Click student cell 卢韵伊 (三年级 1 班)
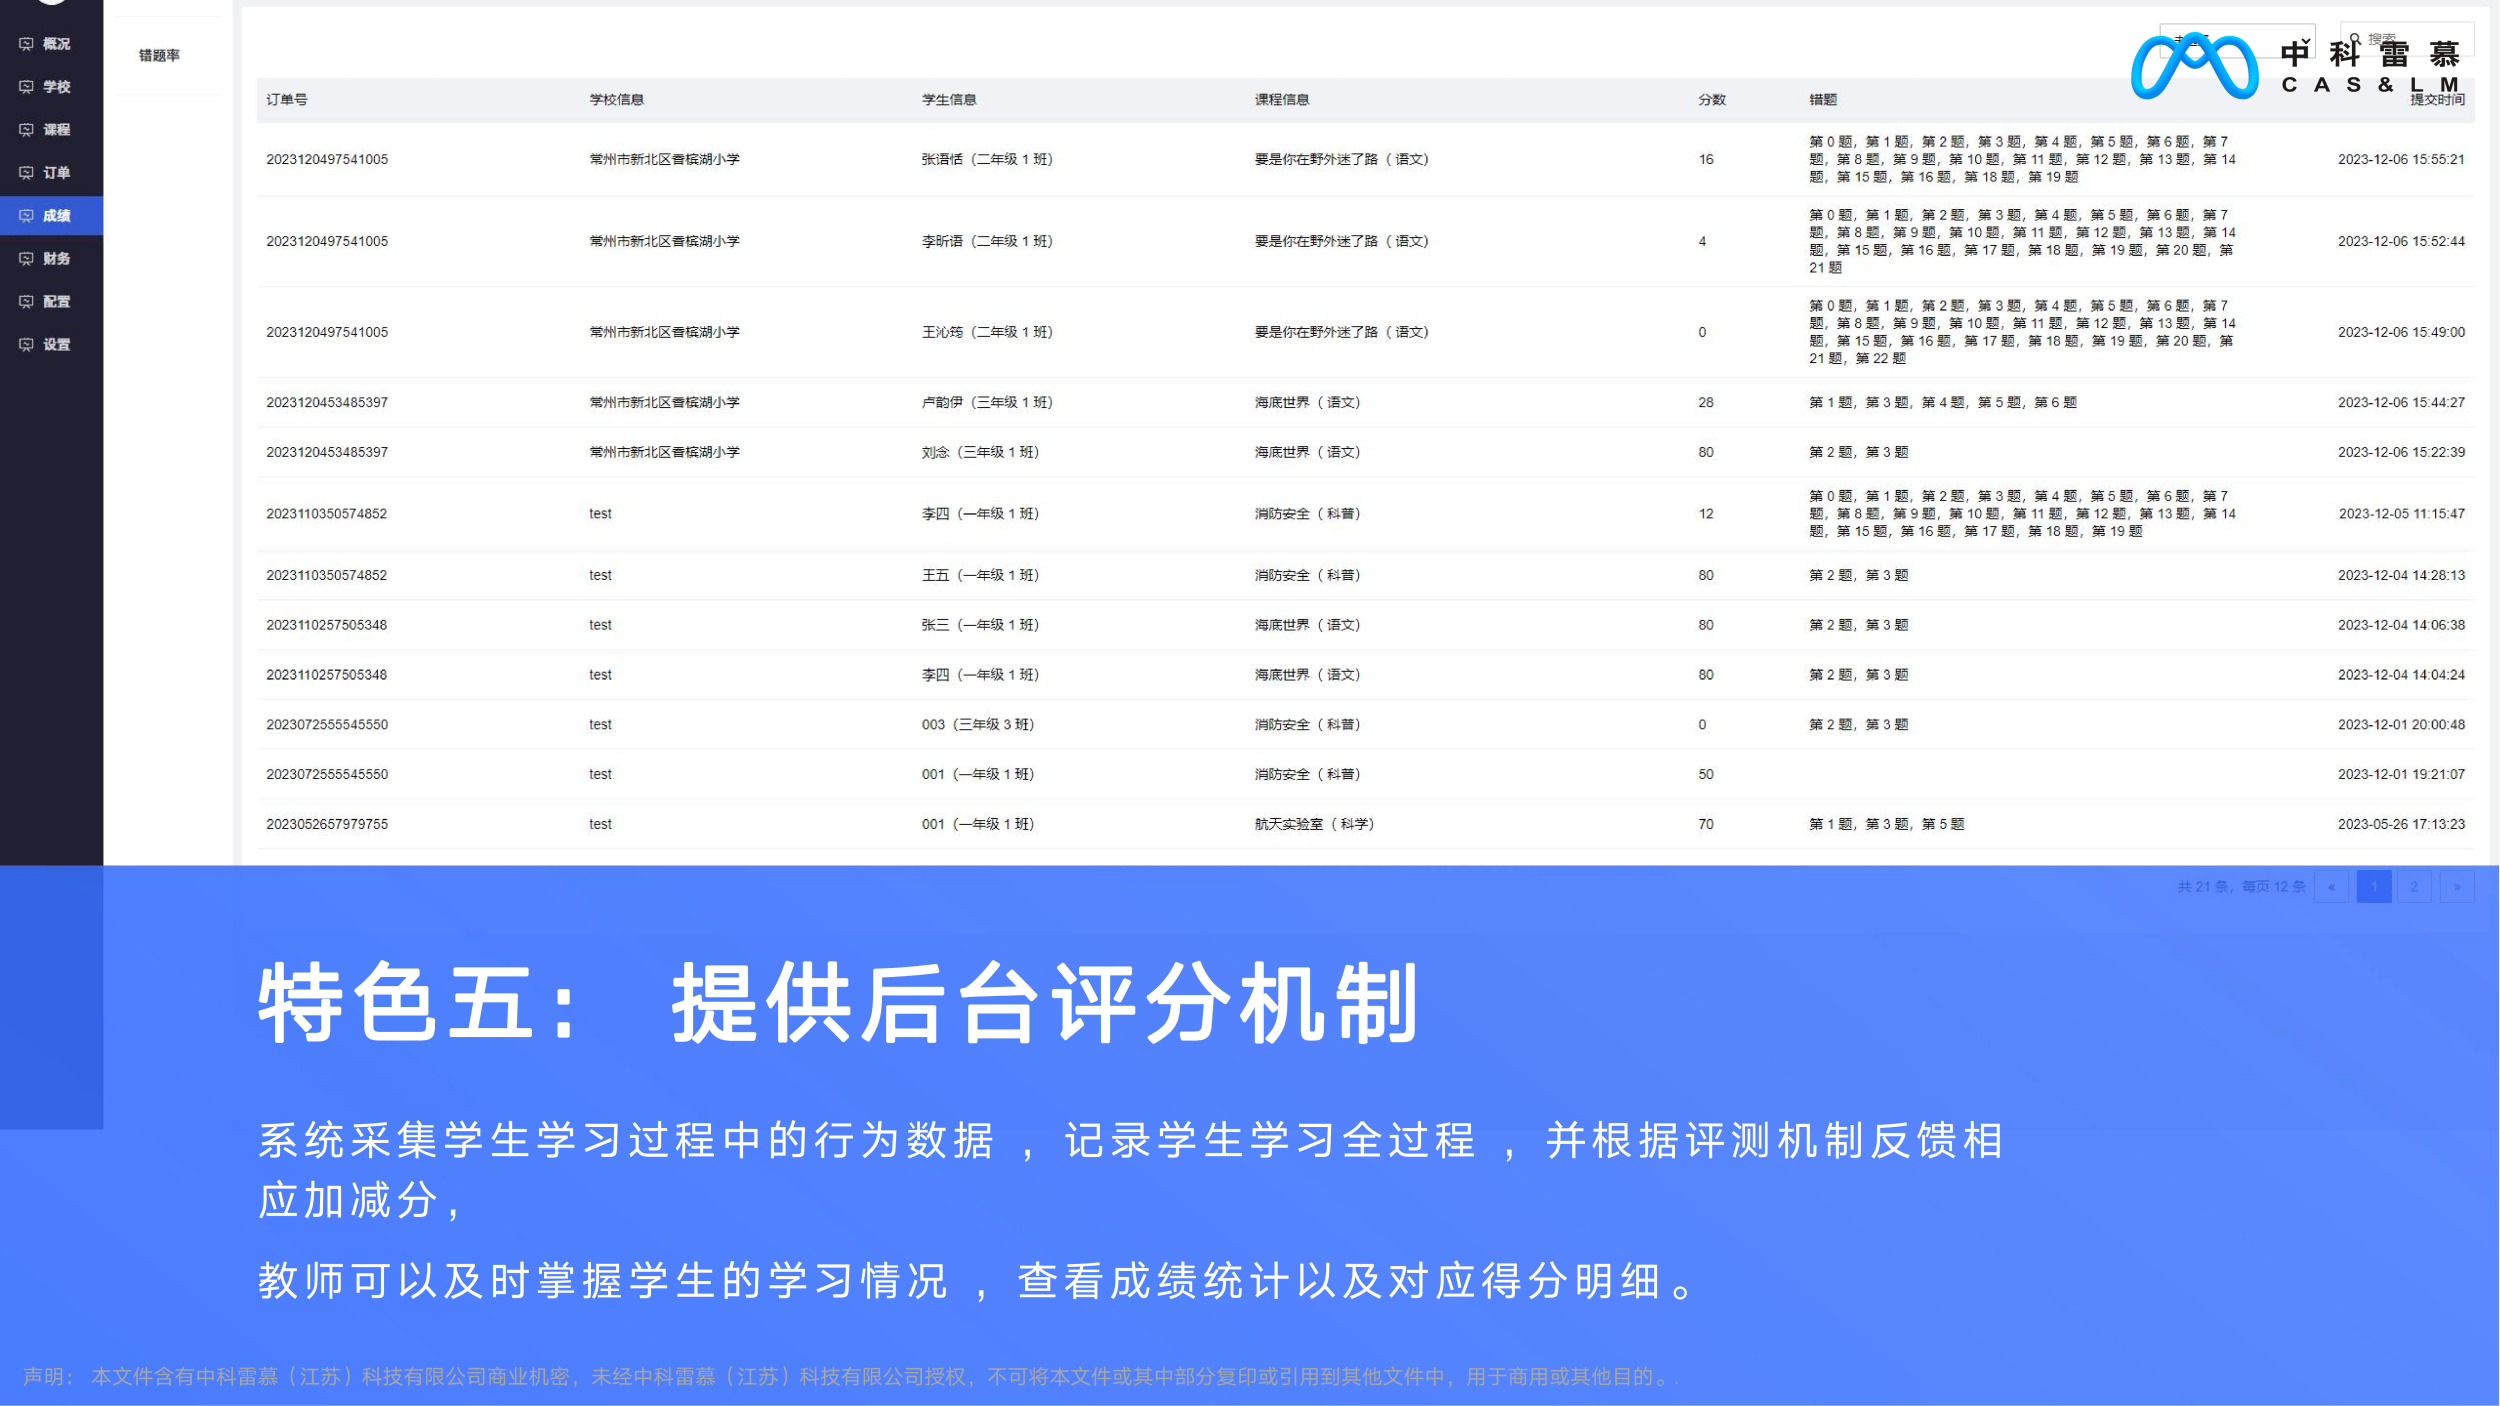This screenshot has width=2500, height=1406. (987, 403)
